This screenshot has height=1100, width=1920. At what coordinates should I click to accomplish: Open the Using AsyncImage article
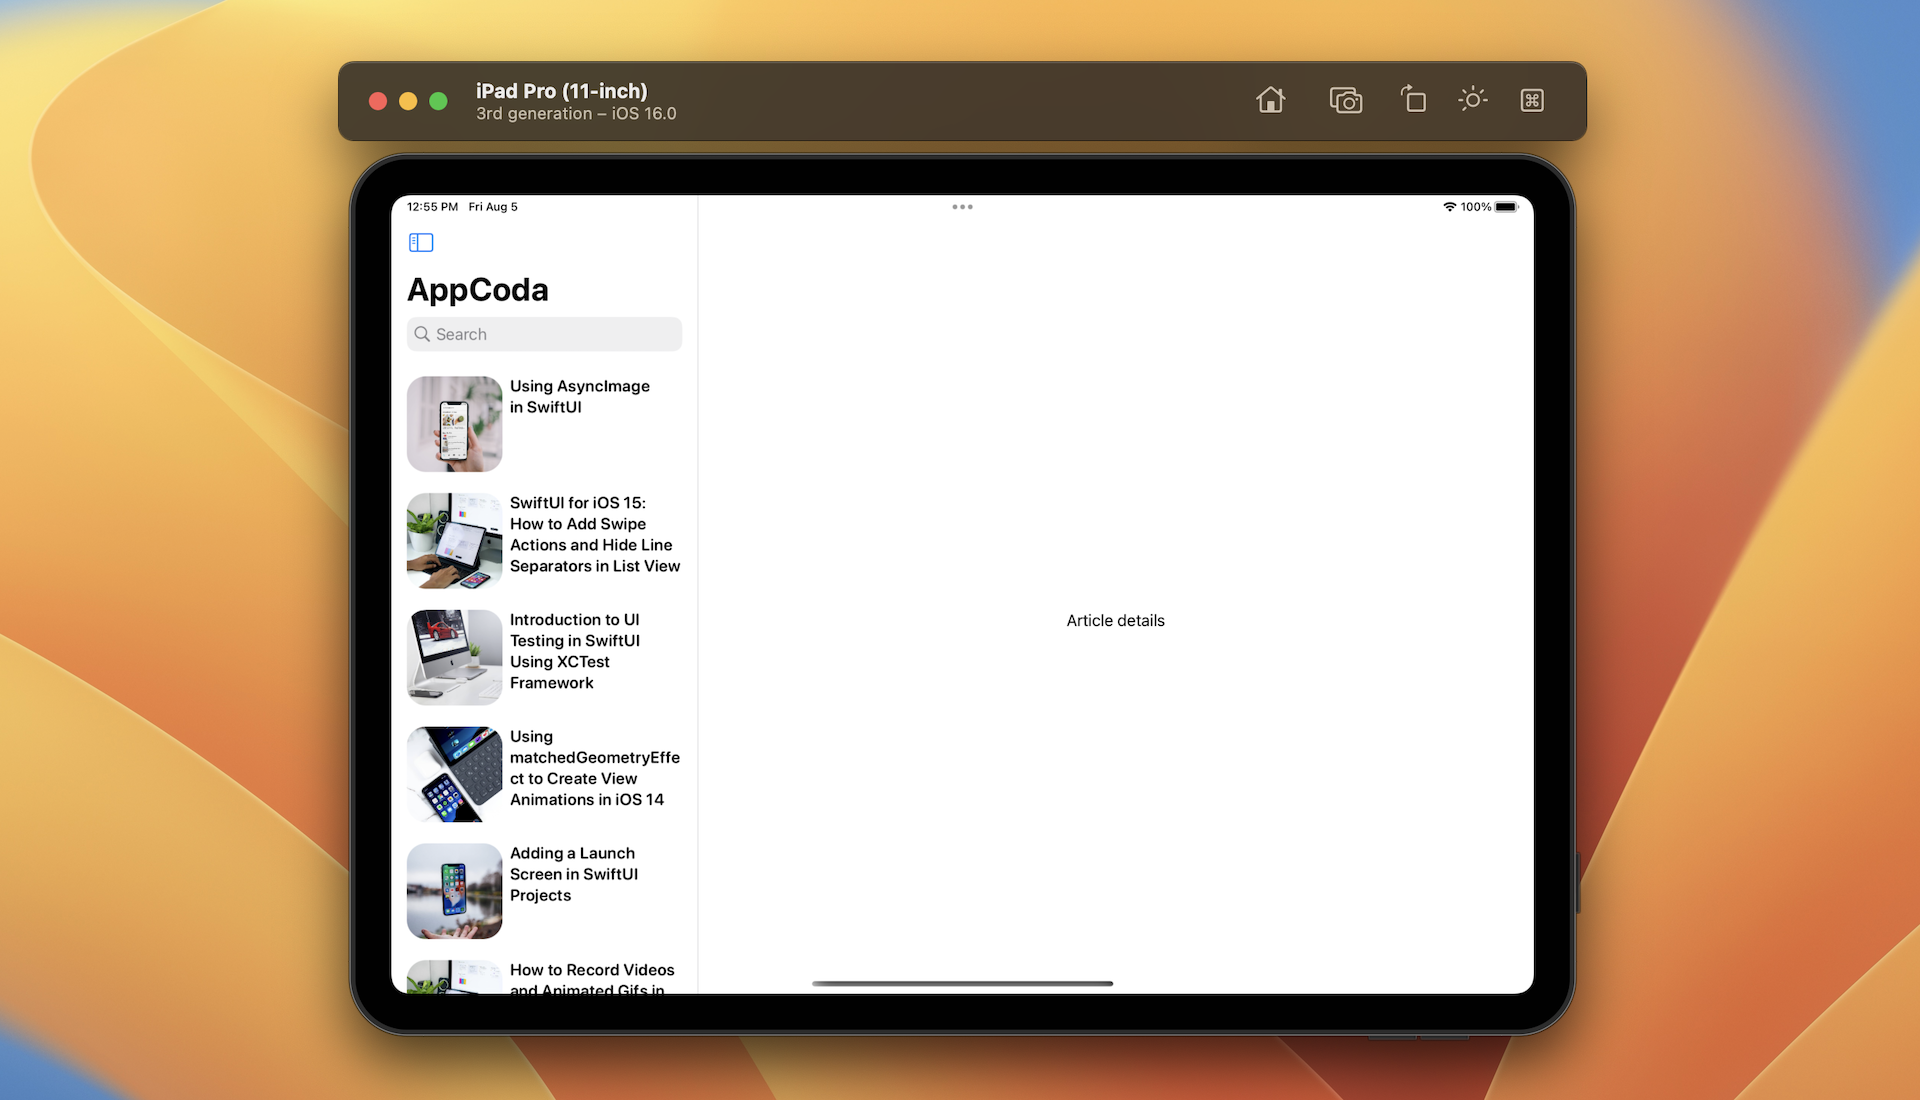[545, 422]
